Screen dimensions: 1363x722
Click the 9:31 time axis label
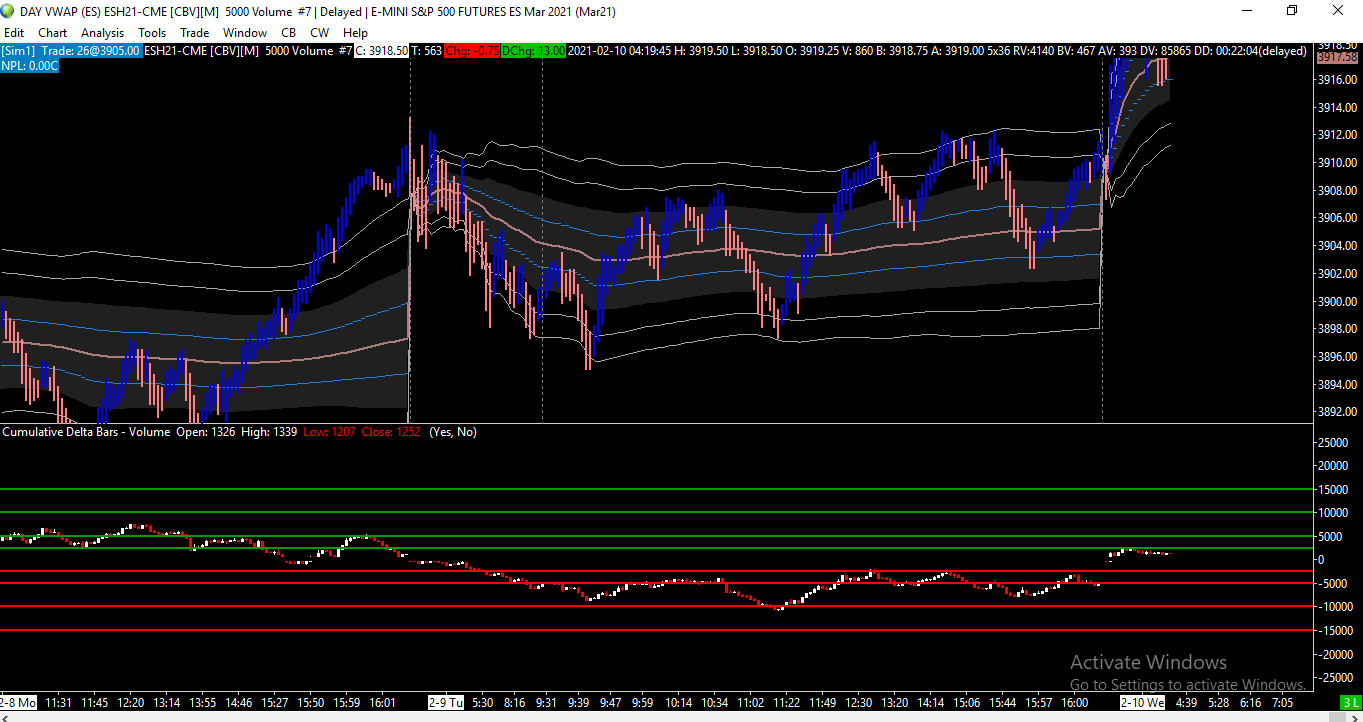(x=546, y=703)
